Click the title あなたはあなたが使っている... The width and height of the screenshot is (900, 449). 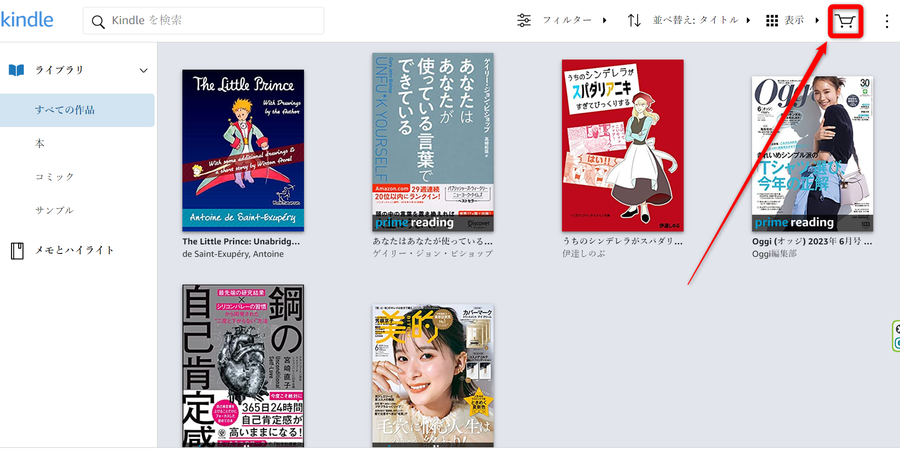coord(432,242)
